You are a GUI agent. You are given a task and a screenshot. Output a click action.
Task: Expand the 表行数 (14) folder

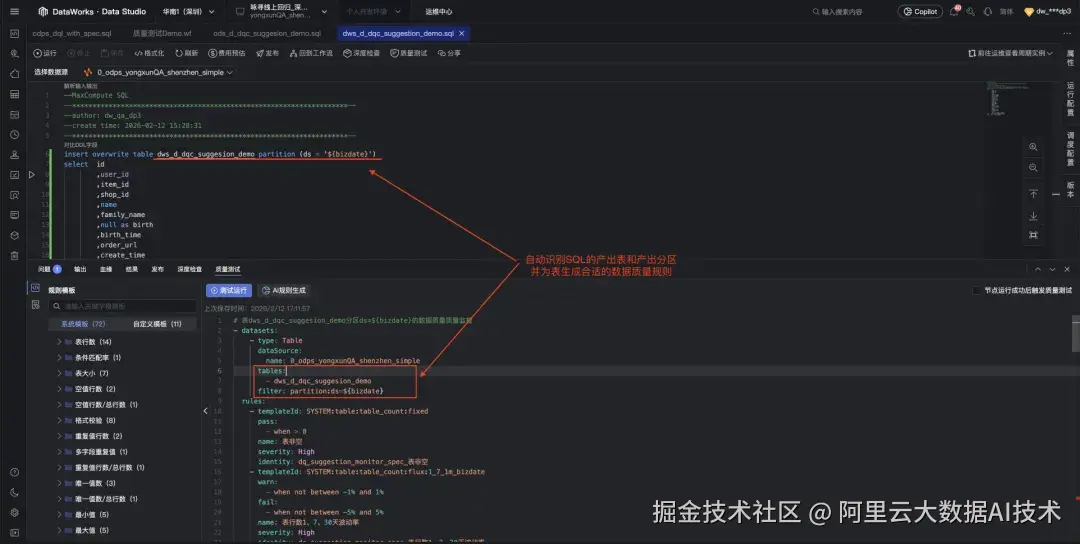click(x=59, y=342)
